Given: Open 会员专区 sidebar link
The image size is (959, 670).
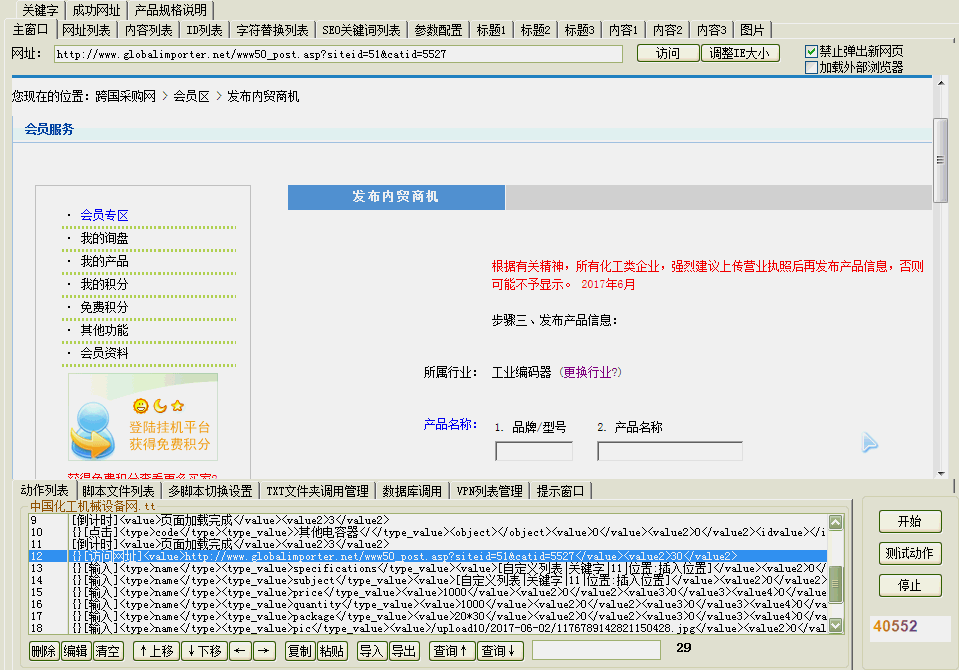Looking at the screenshot, I should pos(105,215).
